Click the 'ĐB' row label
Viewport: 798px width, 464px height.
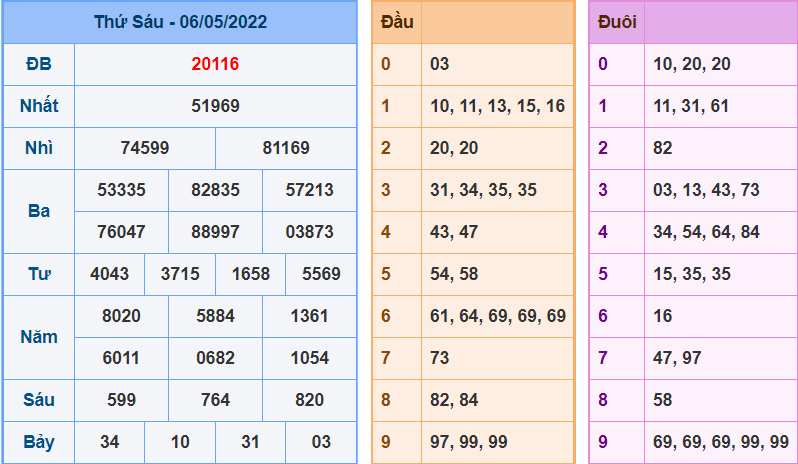[x=39, y=64]
